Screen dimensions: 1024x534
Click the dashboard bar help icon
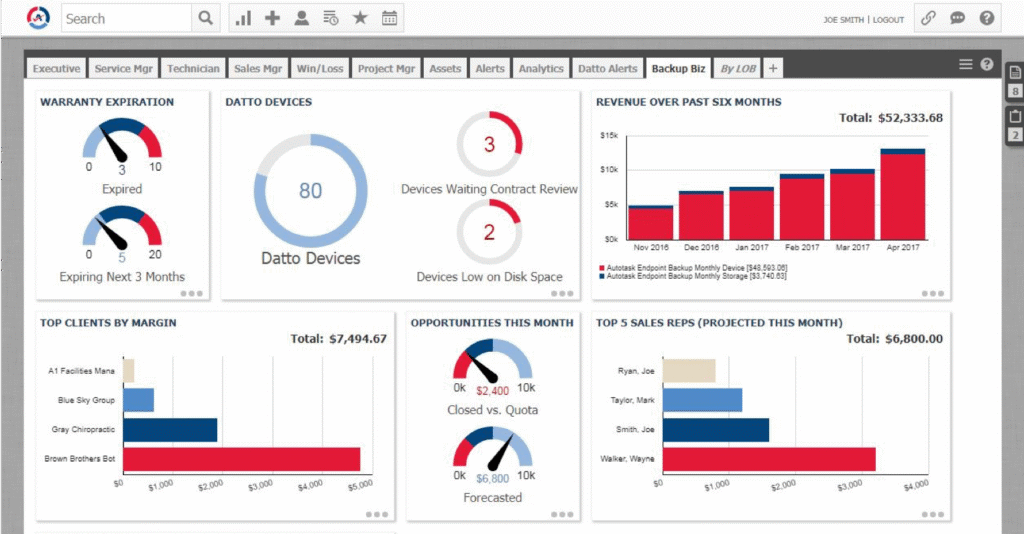pos(987,64)
